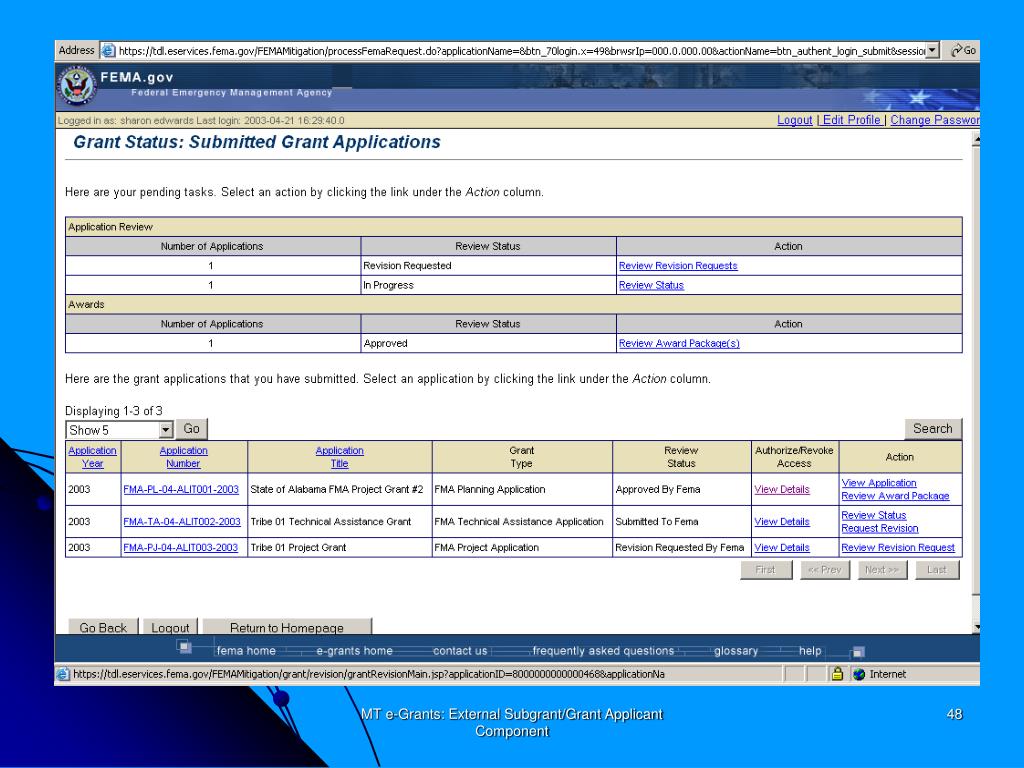Click View Details for FMA Planning Application

click(782, 490)
